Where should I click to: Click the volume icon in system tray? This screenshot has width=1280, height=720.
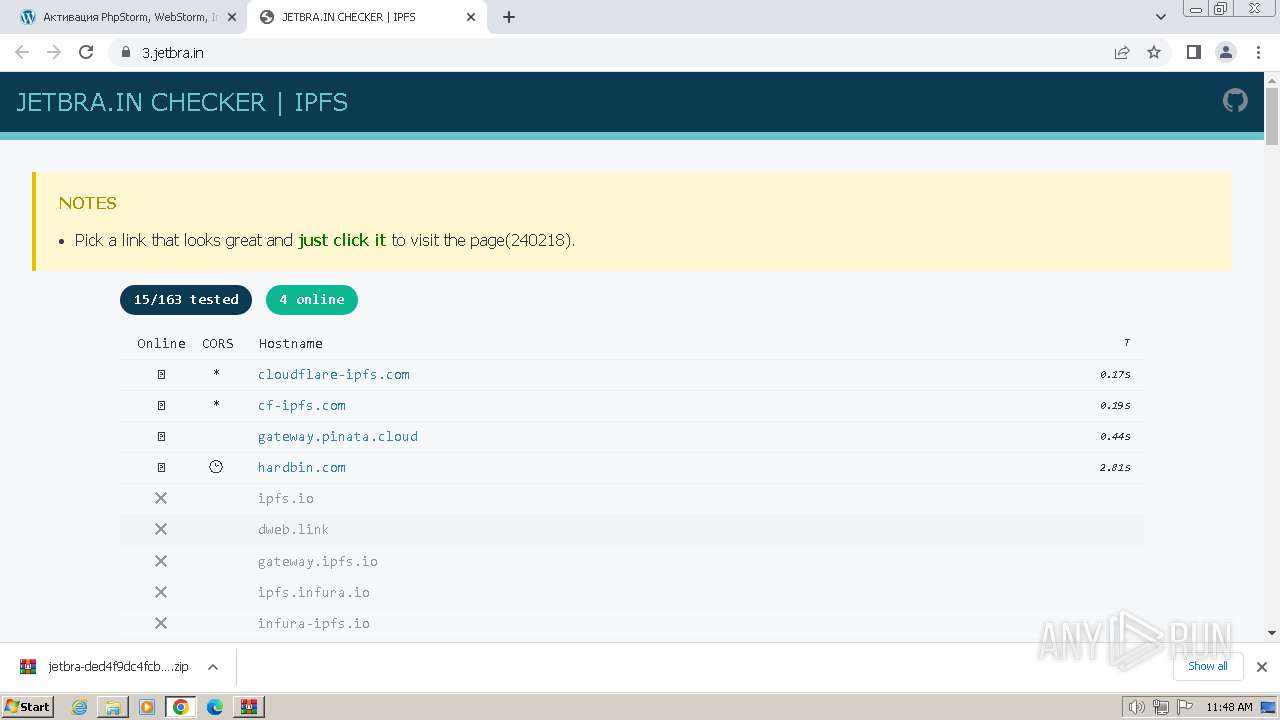pos(1137,707)
